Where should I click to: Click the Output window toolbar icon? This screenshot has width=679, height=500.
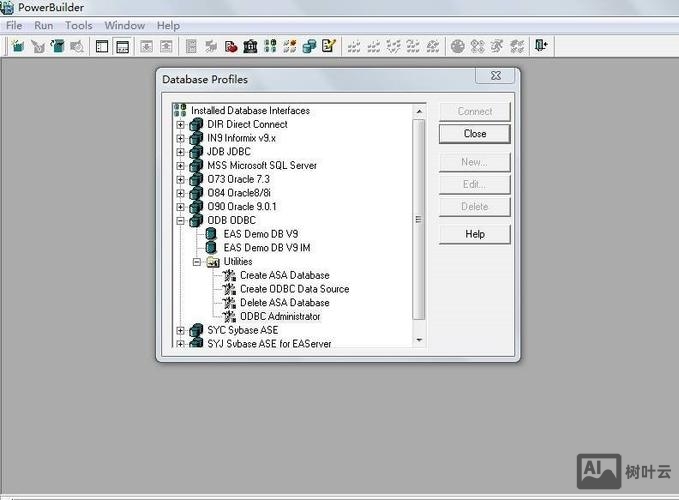coord(122,46)
